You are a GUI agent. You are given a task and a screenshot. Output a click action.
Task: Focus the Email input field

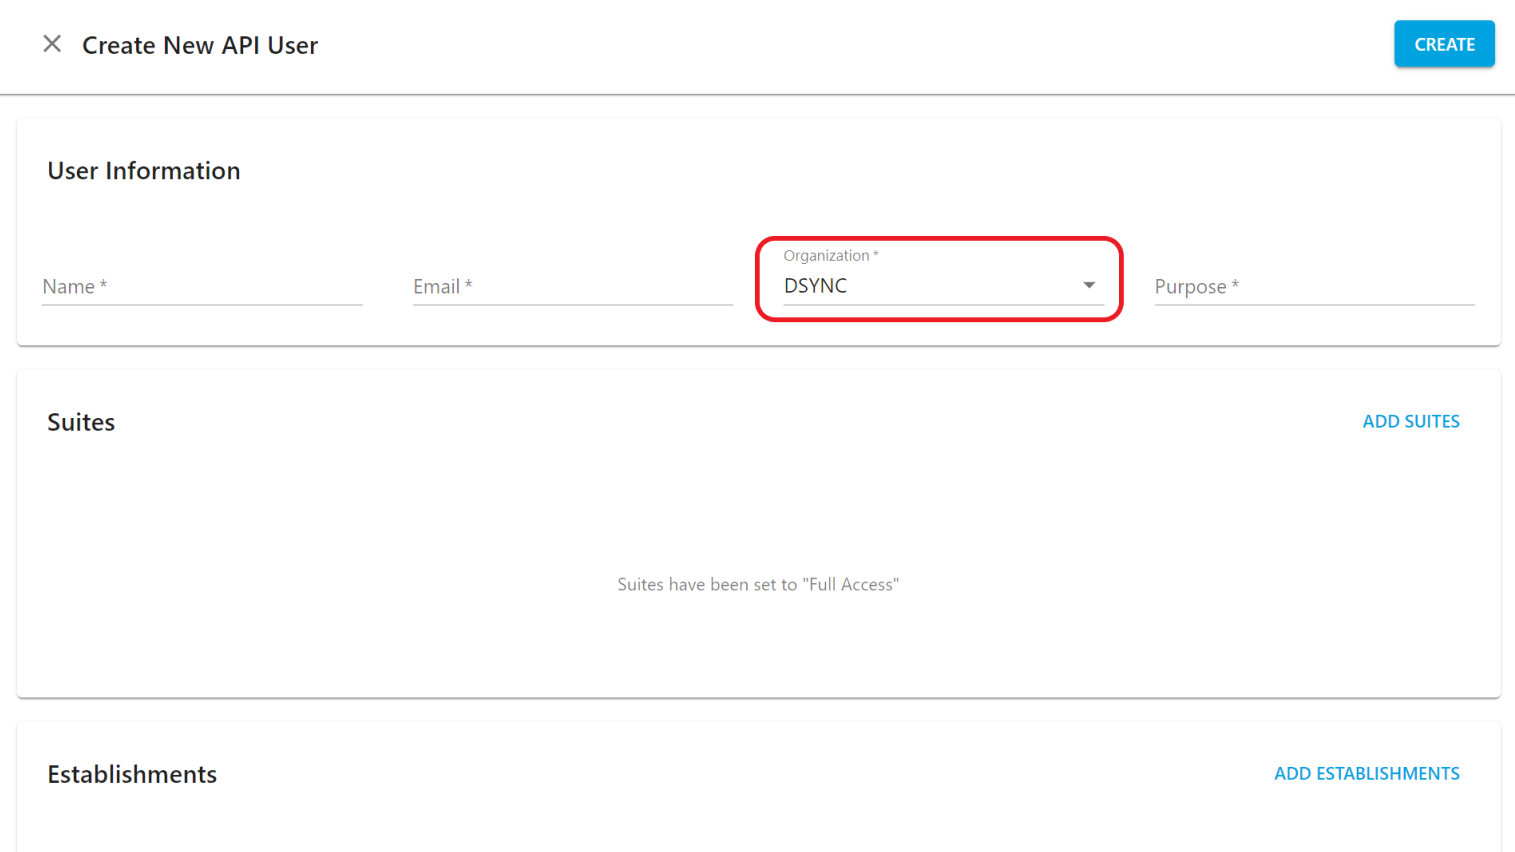tap(573, 286)
